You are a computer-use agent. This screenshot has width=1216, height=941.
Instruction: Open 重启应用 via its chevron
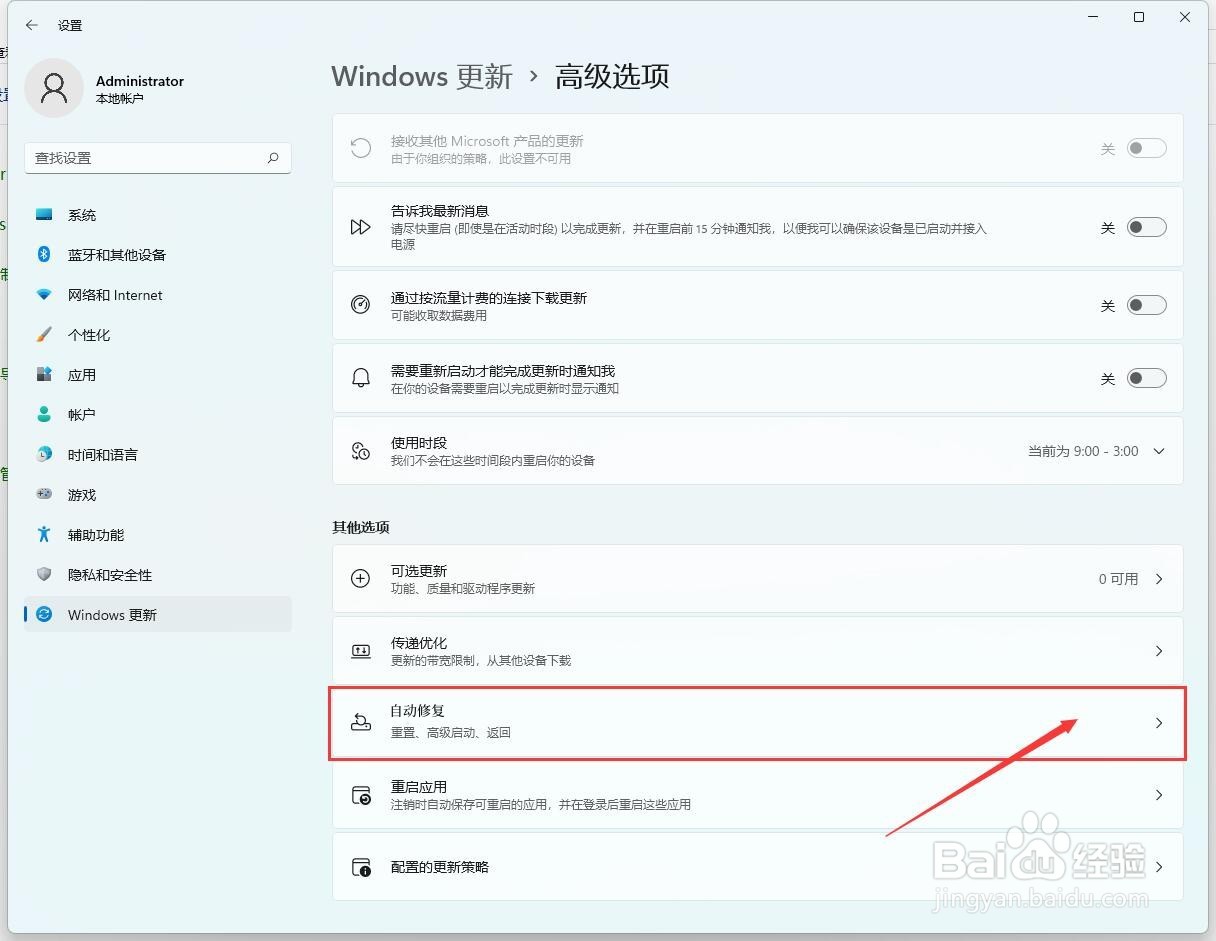(1159, 795)
